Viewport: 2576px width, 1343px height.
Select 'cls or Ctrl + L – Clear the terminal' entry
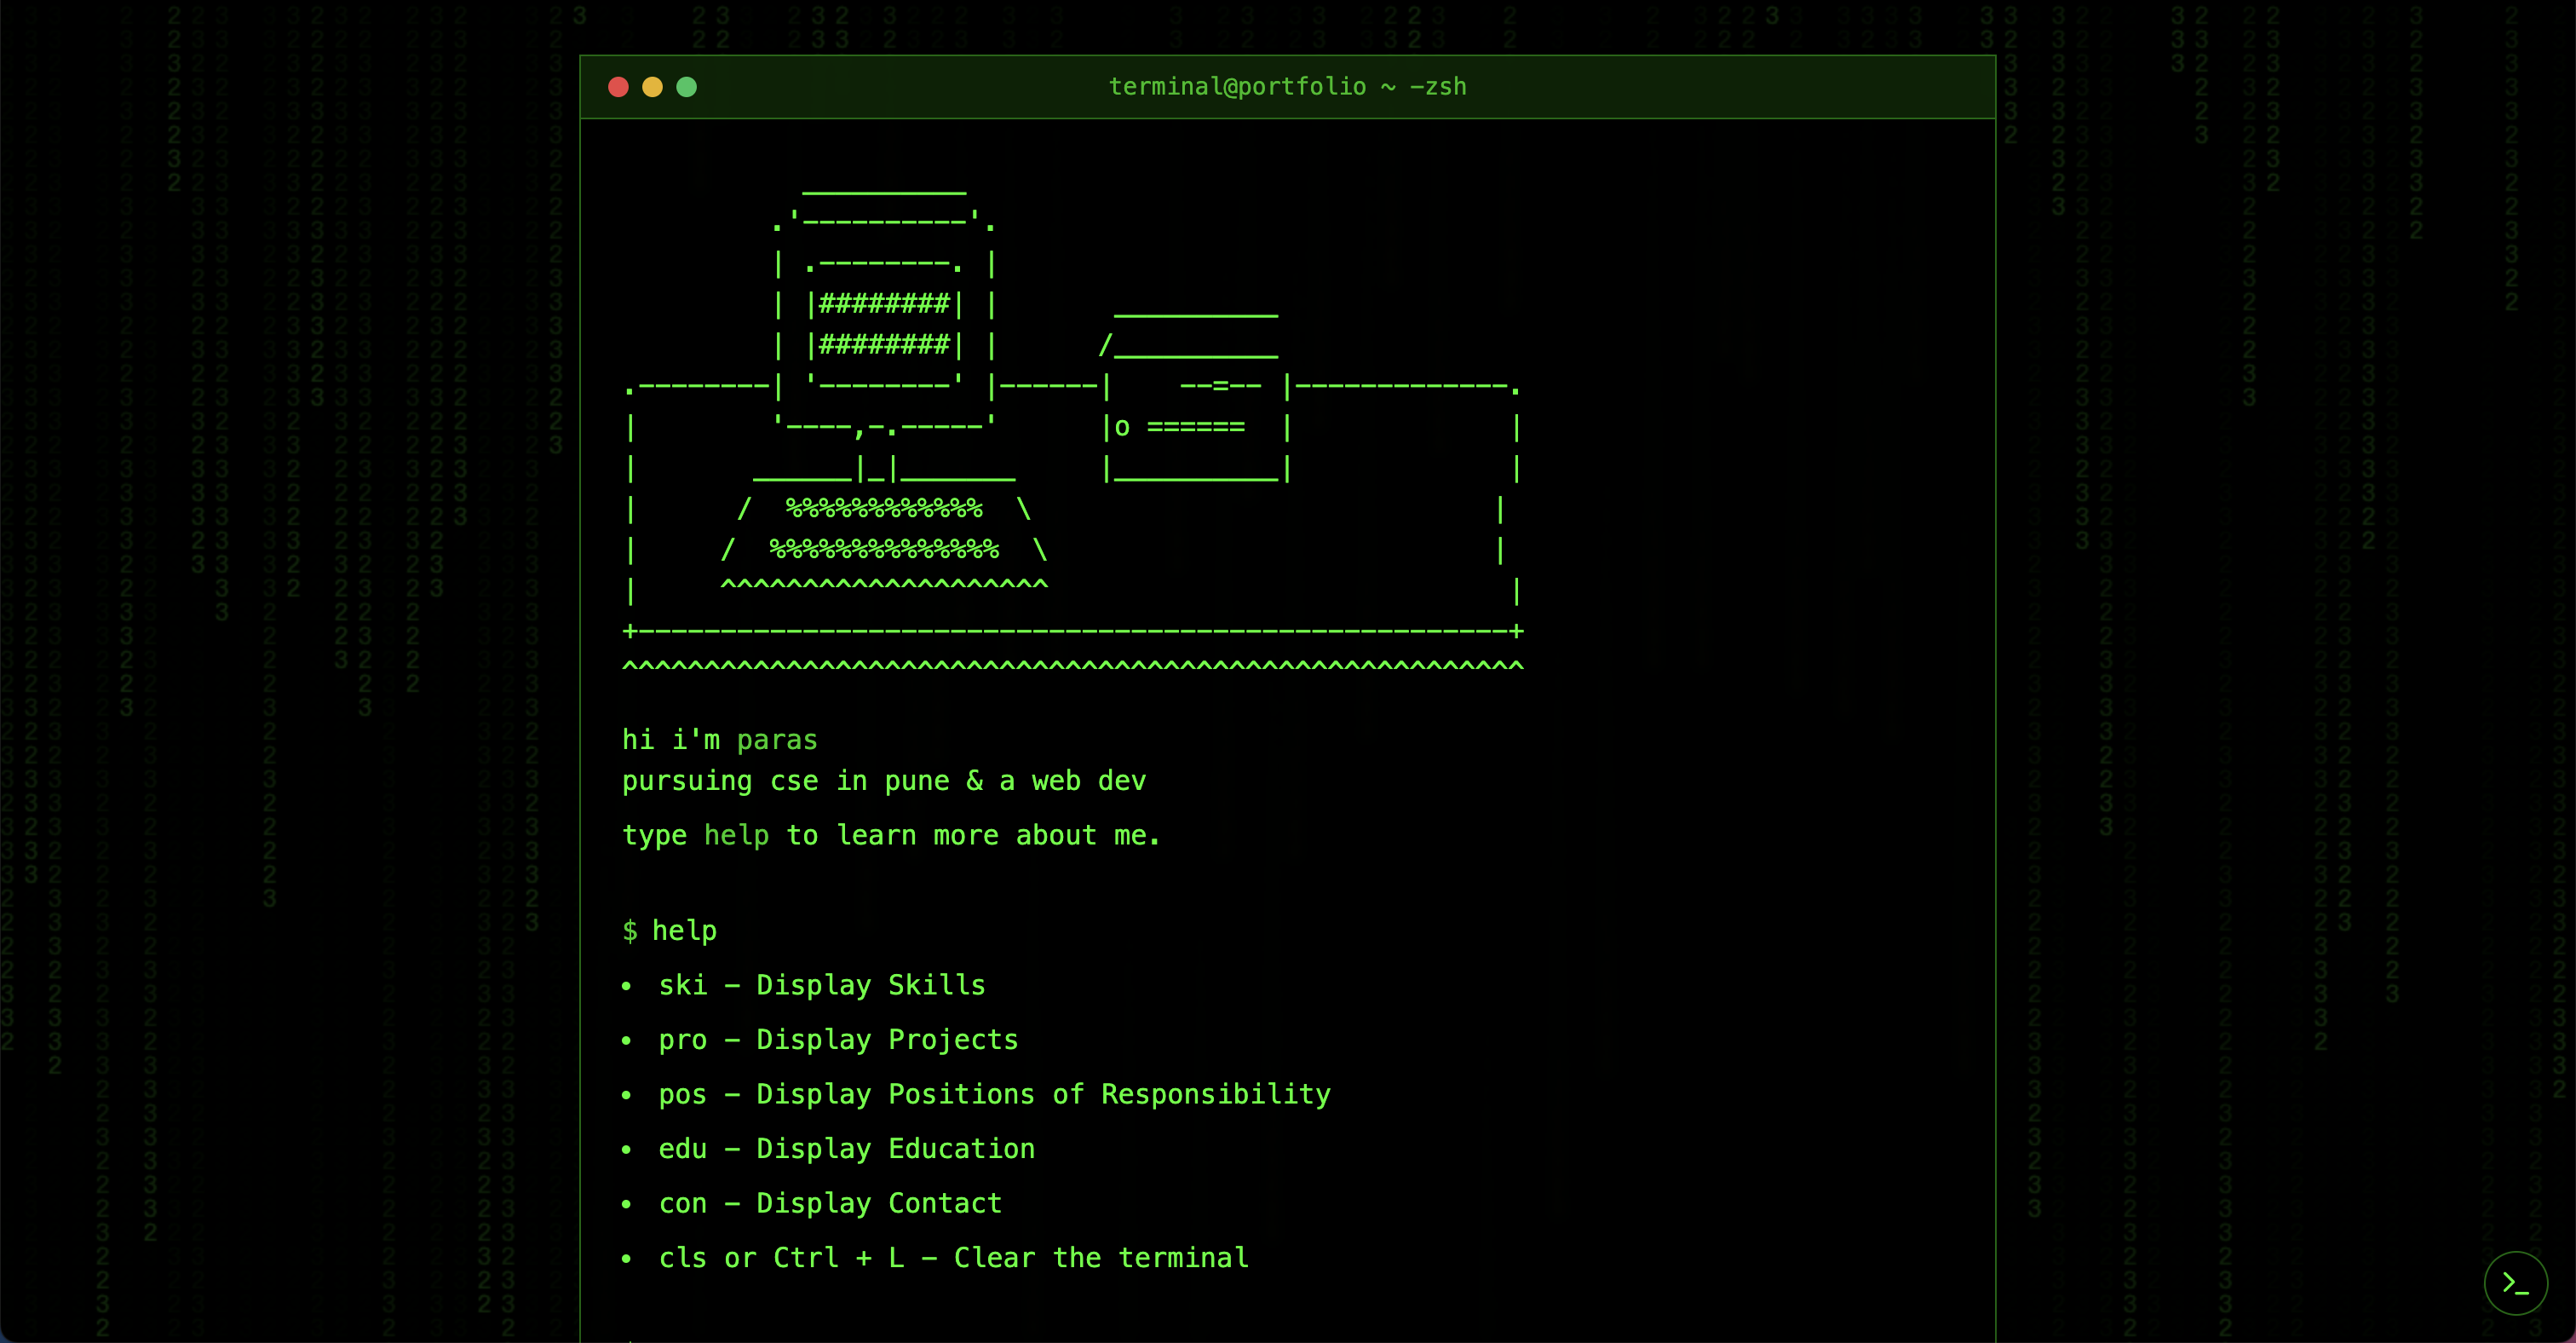click(953, 1257)
